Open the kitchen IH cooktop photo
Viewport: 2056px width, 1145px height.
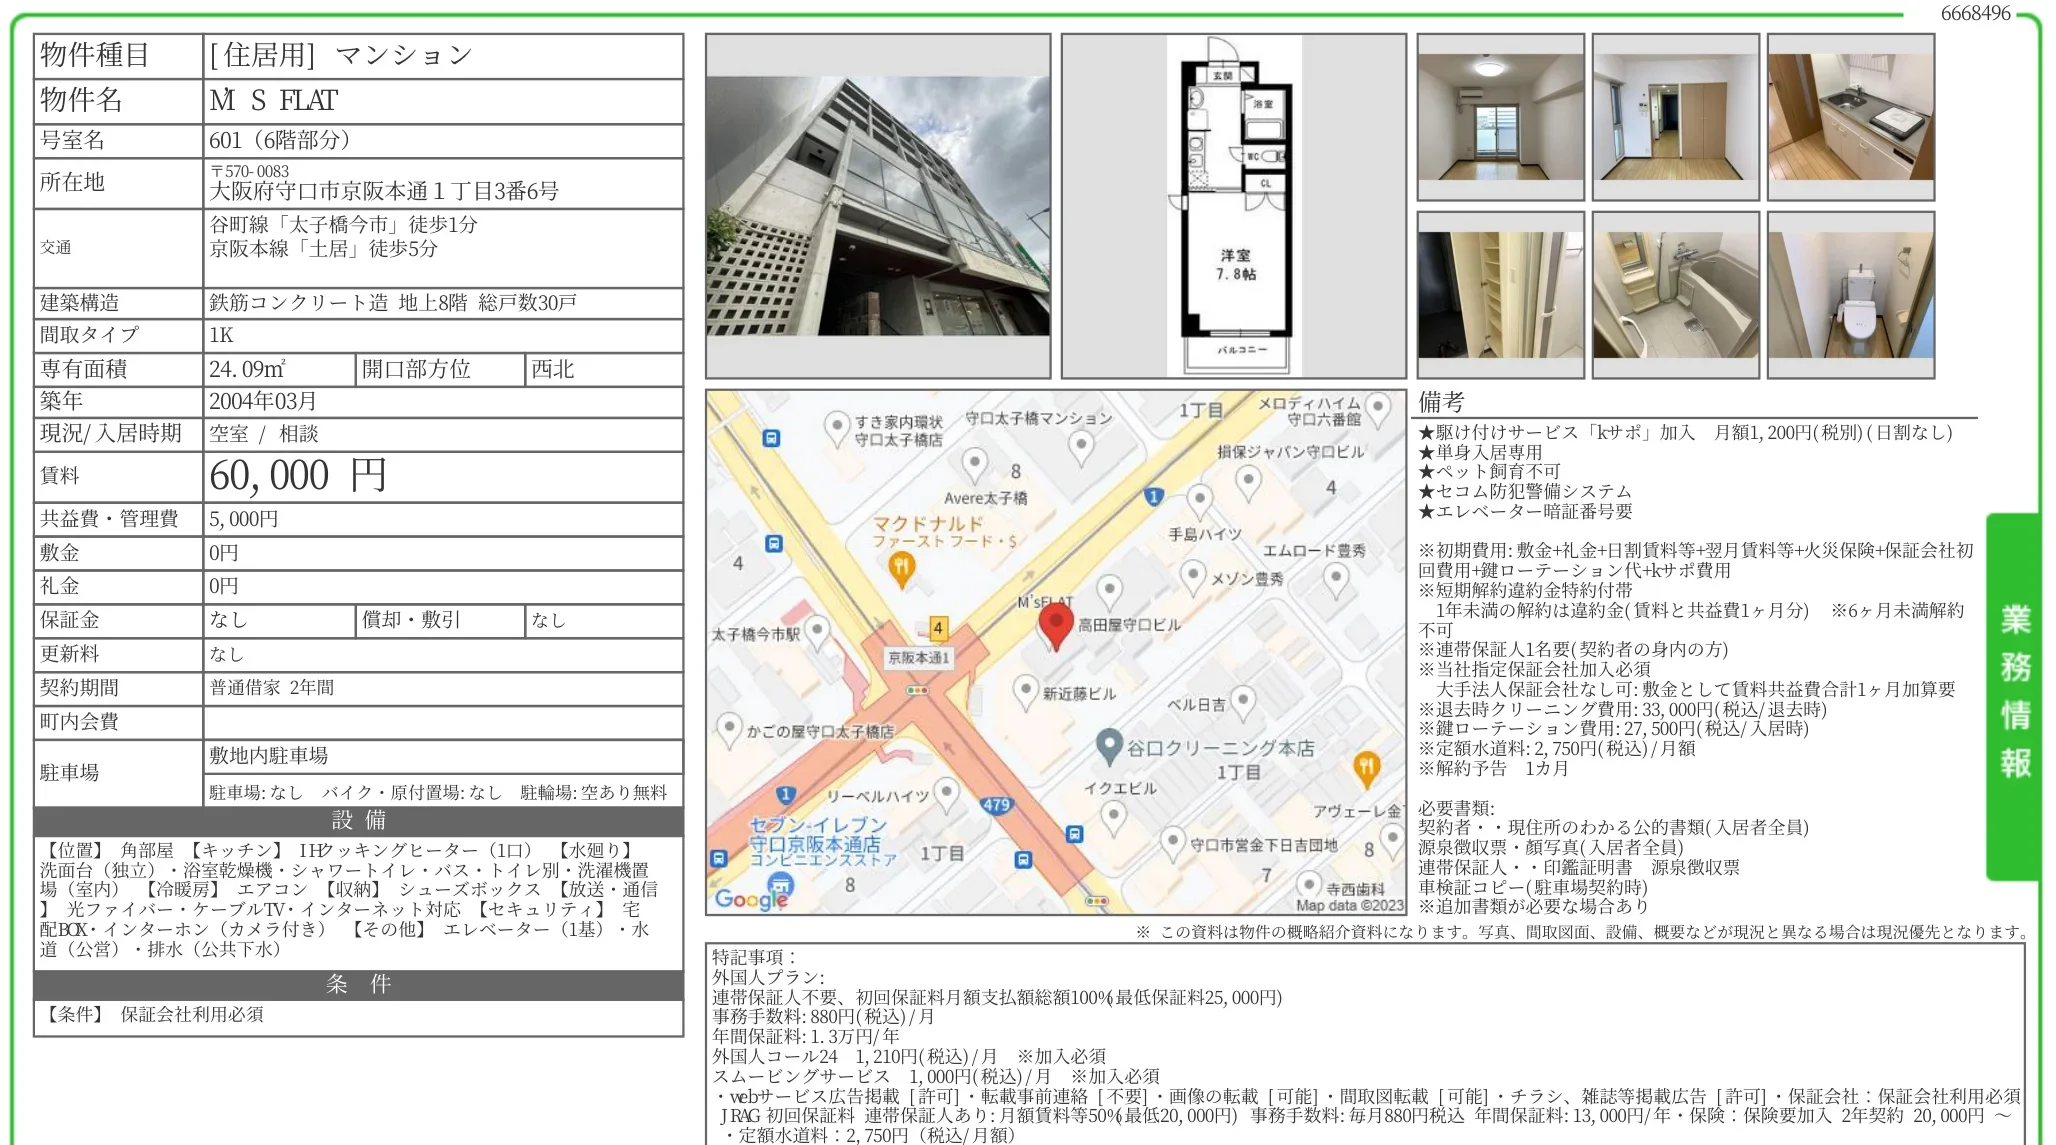coord(1851,117)
